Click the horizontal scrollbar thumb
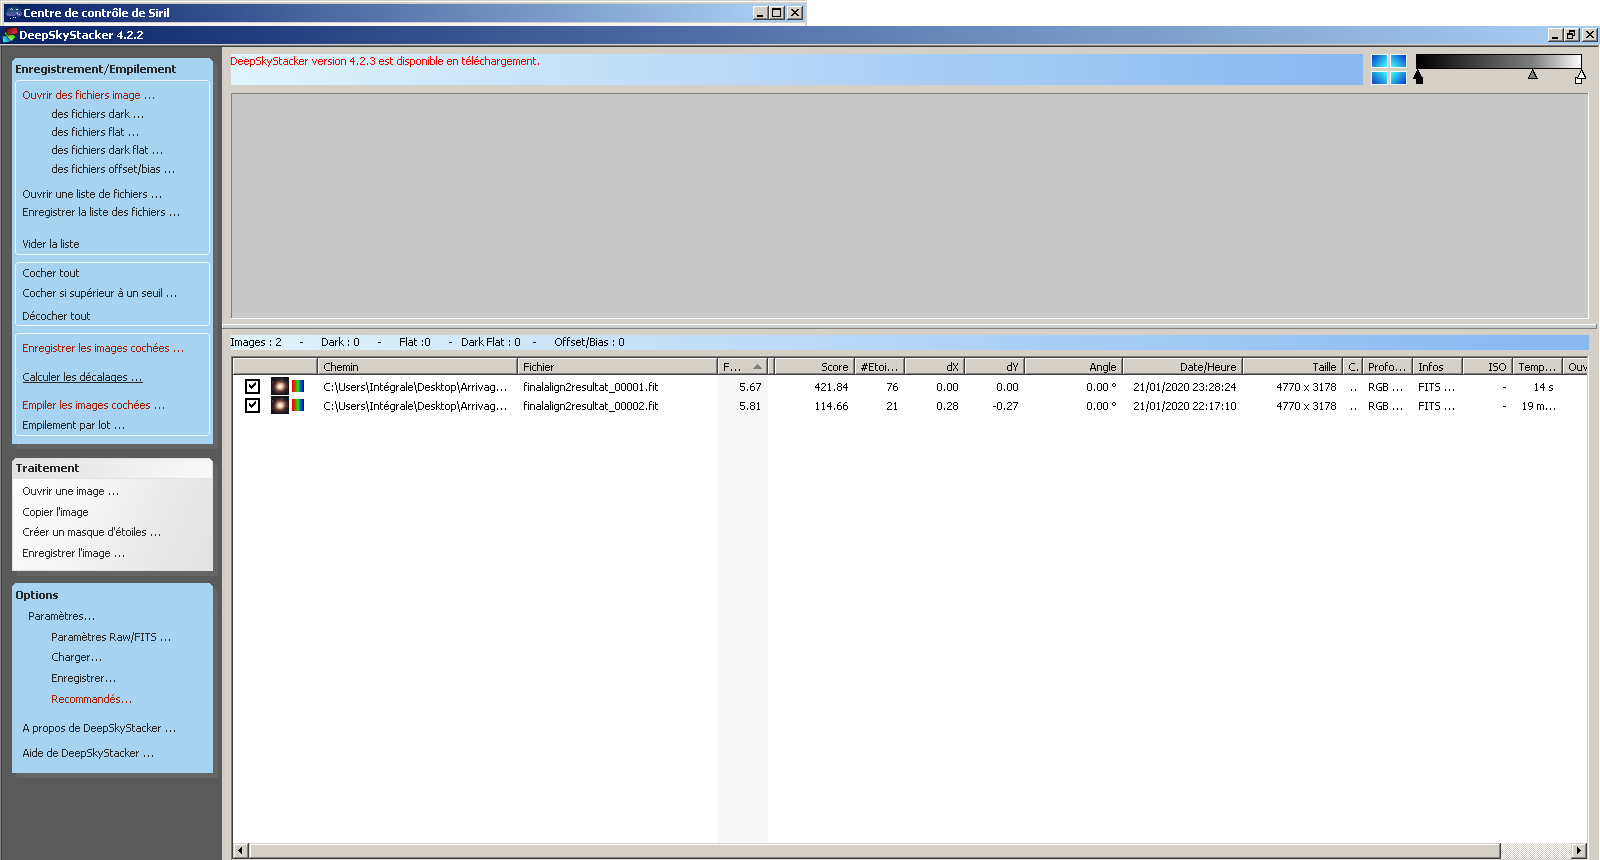The width and height of the screenshot is (1600, 860). pyautogui.click(x=875, y=851)
